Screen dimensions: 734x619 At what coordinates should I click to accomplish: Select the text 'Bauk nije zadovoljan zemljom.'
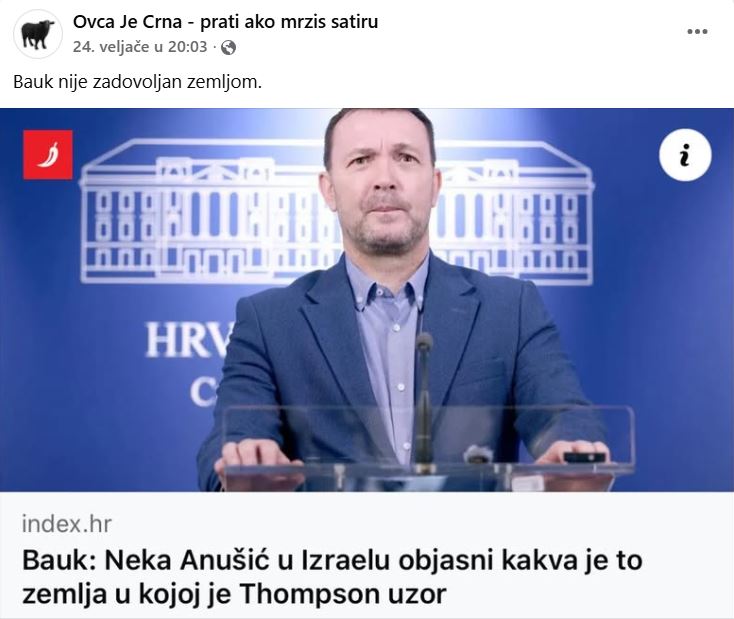(x=138, y=82)
